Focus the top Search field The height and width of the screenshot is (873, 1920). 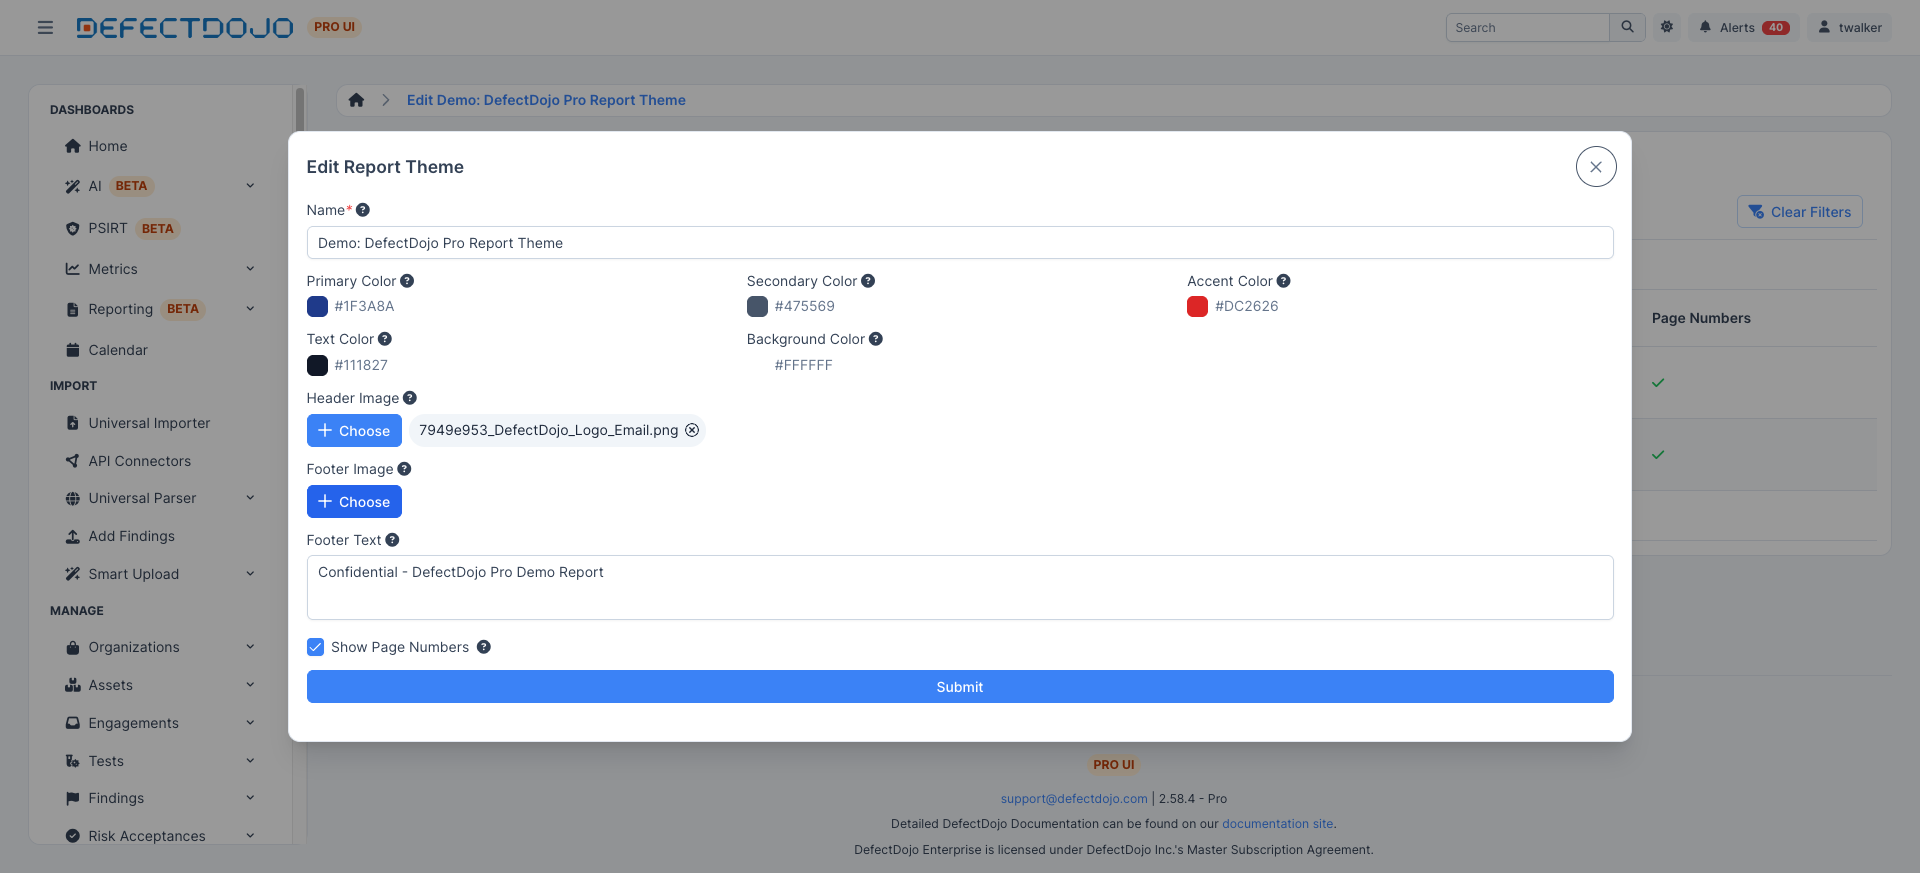[1527, 27]
